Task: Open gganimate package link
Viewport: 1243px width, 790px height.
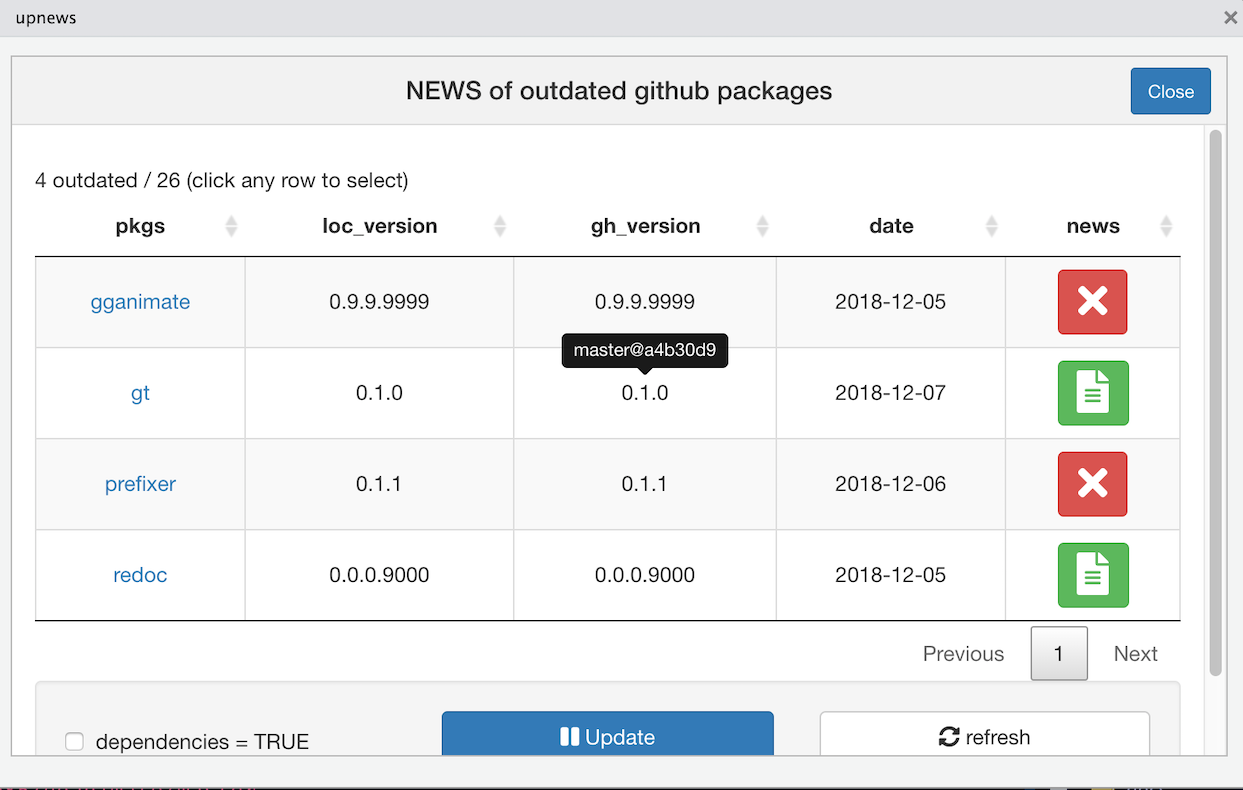Action: coord(140,302)
